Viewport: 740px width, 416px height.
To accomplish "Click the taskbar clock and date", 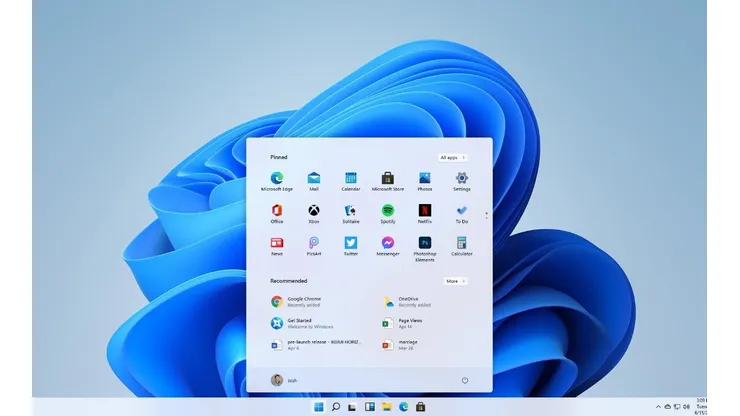I will (x=701, y=406).
